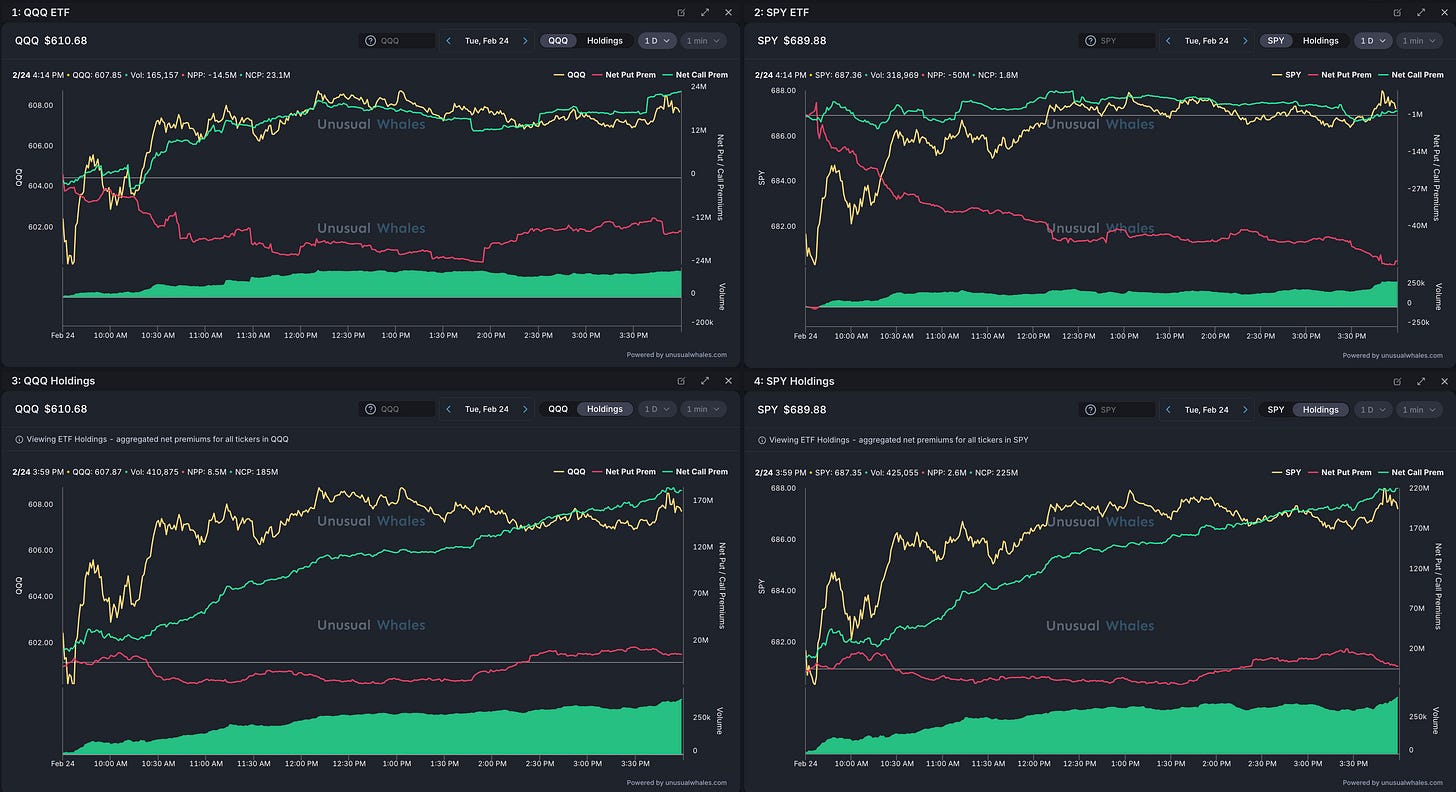This screenshot has width=1456, height=792.
Task: Switch SPY Holdings panel to SPY view
Action: pyautogui.click(x=1275, y=409)
